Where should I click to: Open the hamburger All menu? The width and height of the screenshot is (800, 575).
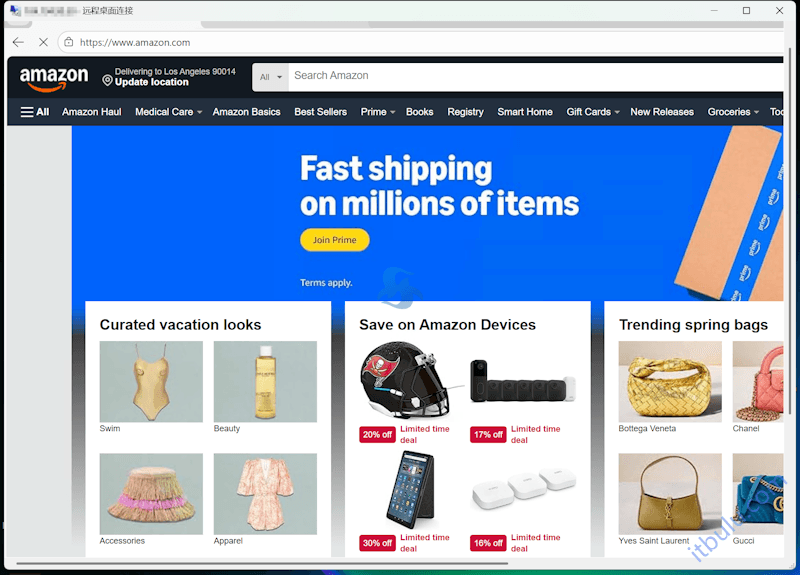tap(35, 112)
